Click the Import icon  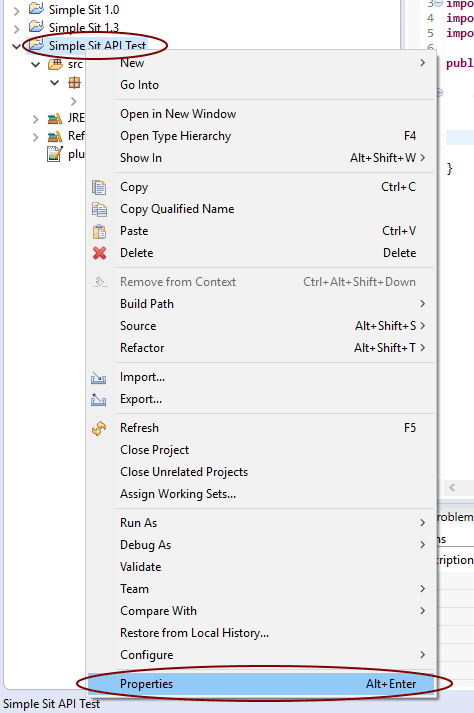click(99, 377)
